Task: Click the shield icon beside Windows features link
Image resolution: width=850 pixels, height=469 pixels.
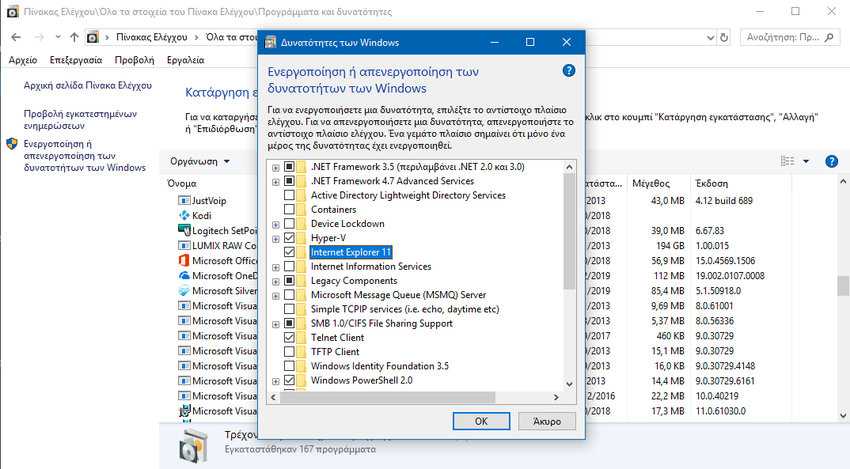Action: point(12,144)
